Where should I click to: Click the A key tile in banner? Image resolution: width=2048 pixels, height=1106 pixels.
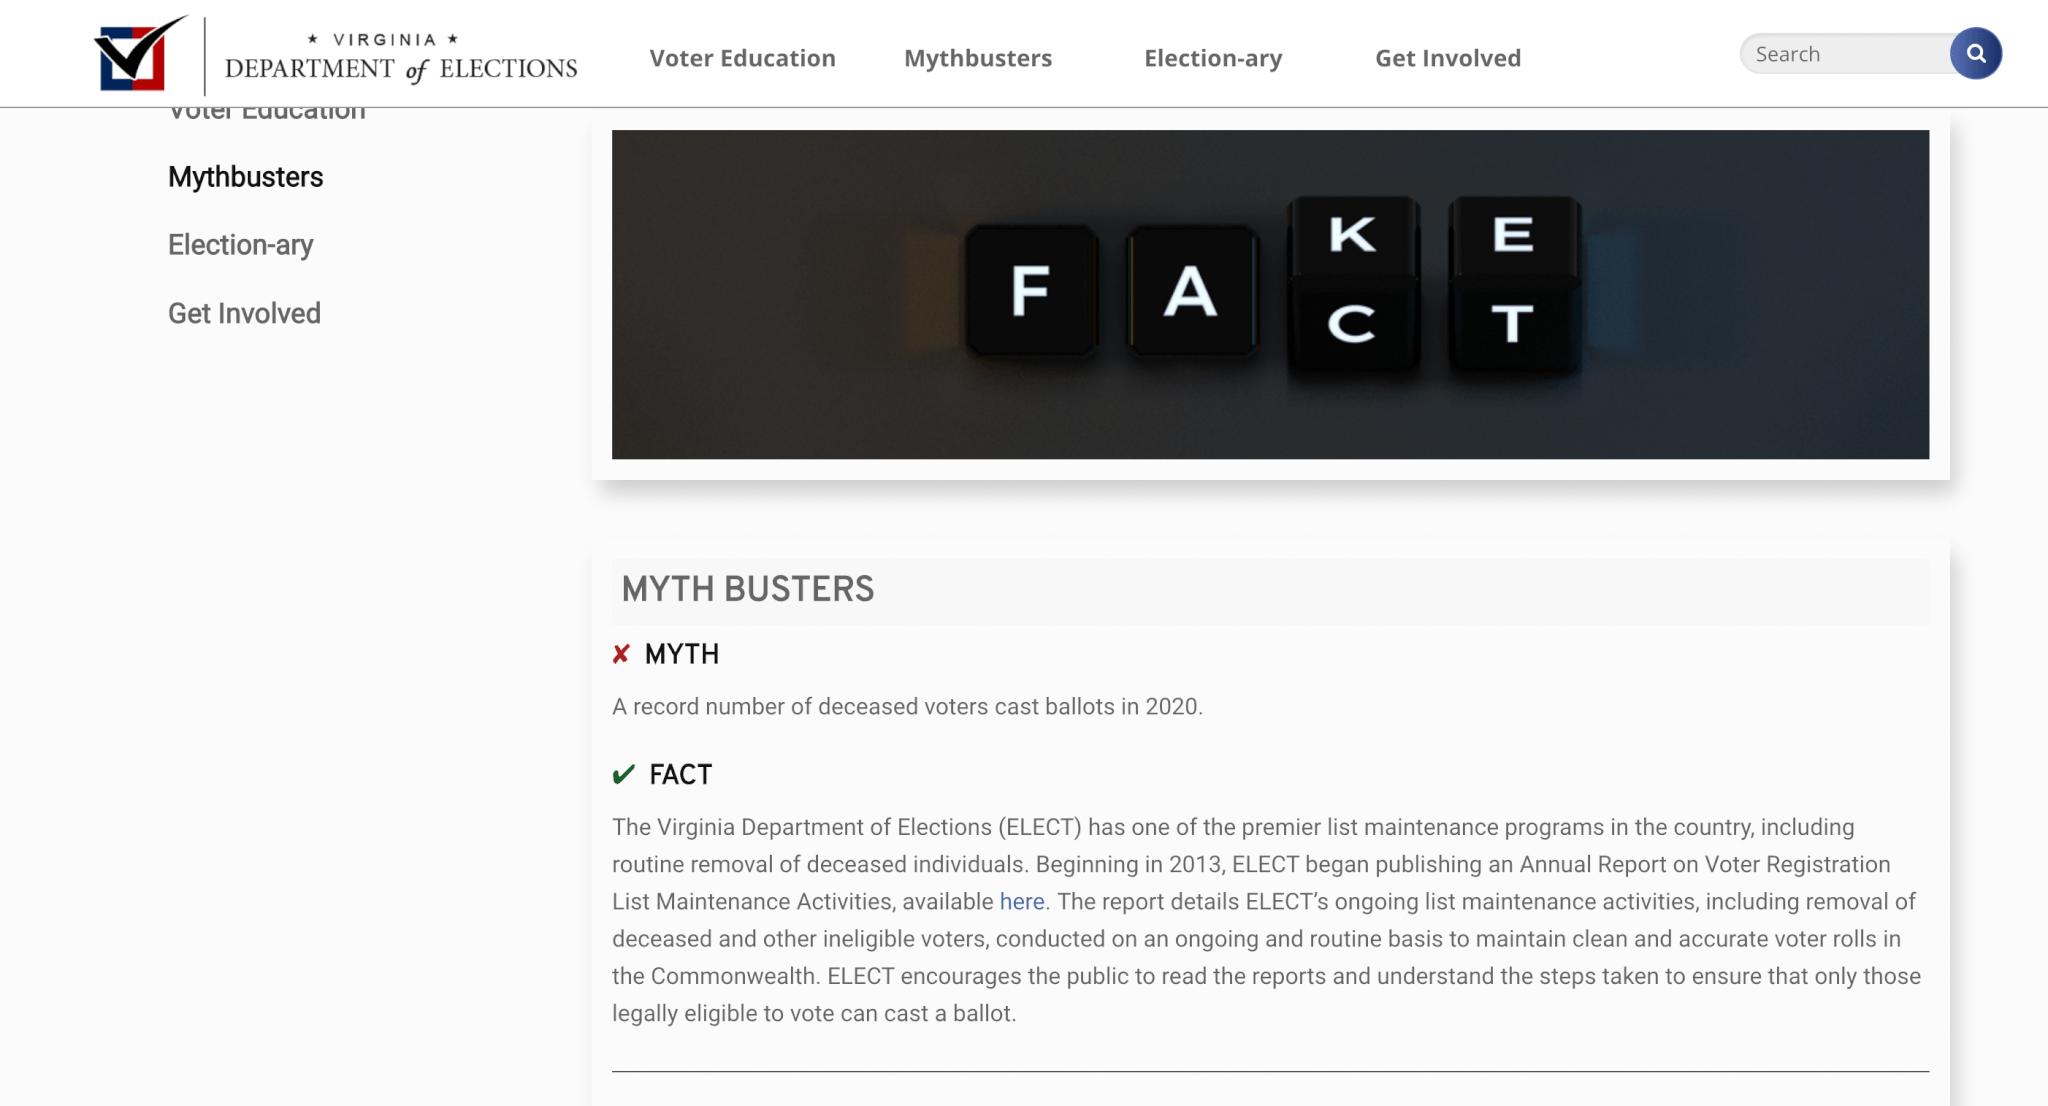point(1191,291)
